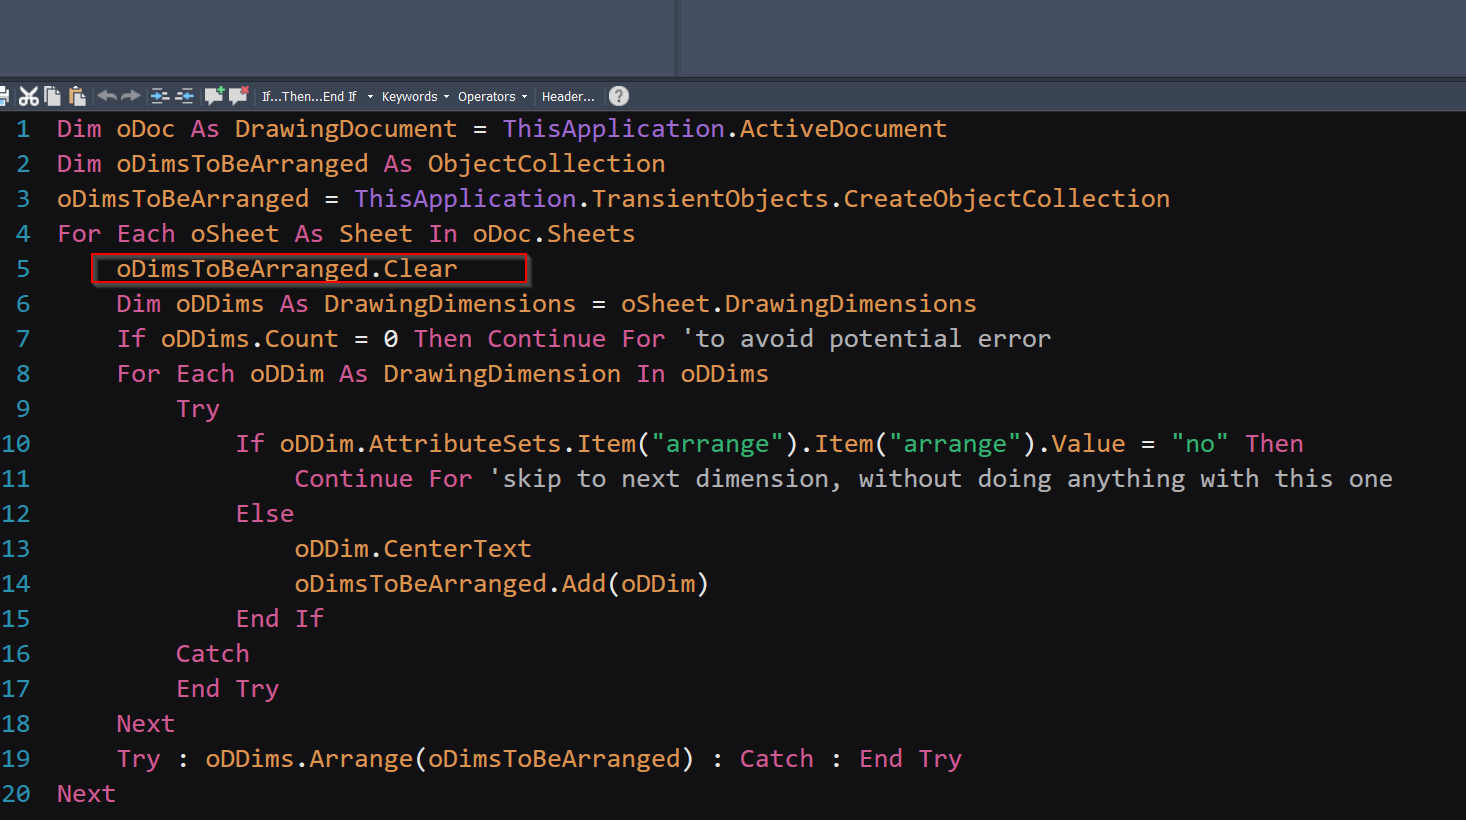Click the Cut icon in the toolbar
1466x820 pixels.
(x=29, y=95)
